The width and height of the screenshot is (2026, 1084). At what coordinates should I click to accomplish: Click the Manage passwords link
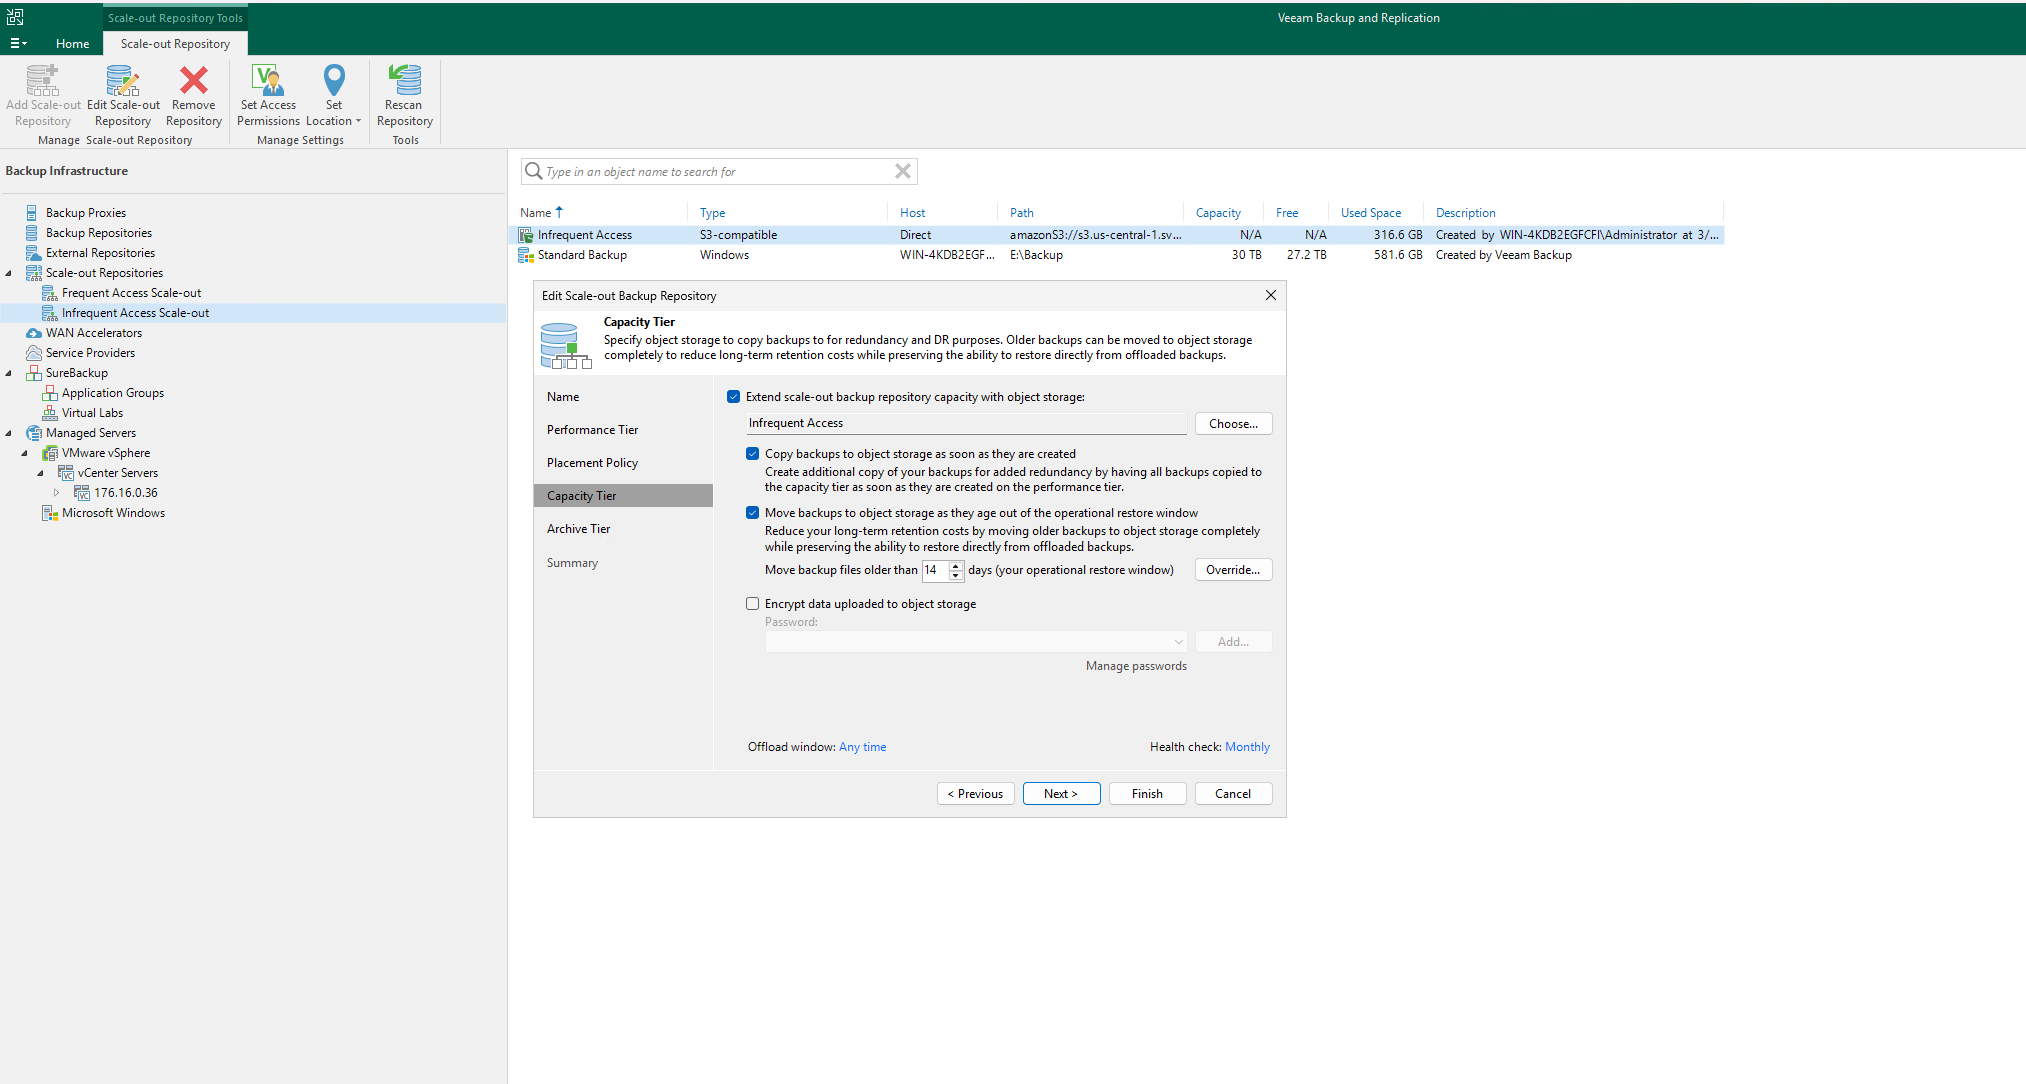(x=1136, y=666)
